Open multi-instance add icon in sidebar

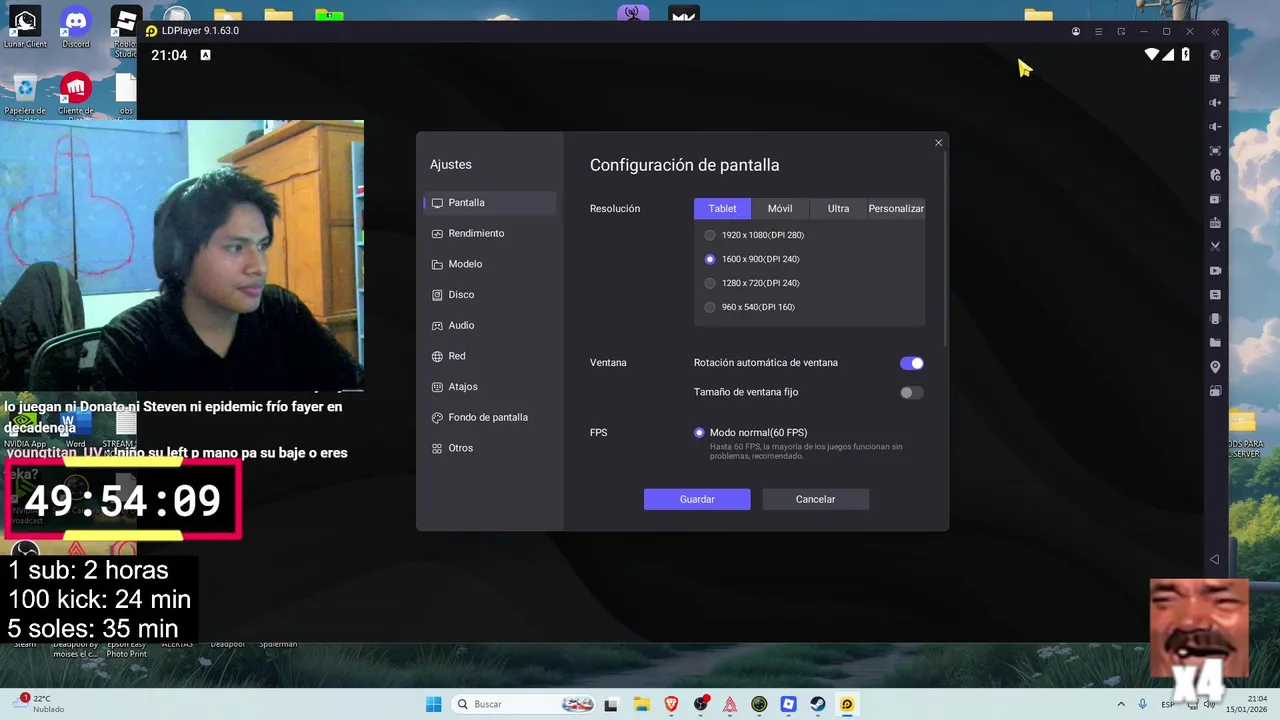click(x=1215, y=199)
